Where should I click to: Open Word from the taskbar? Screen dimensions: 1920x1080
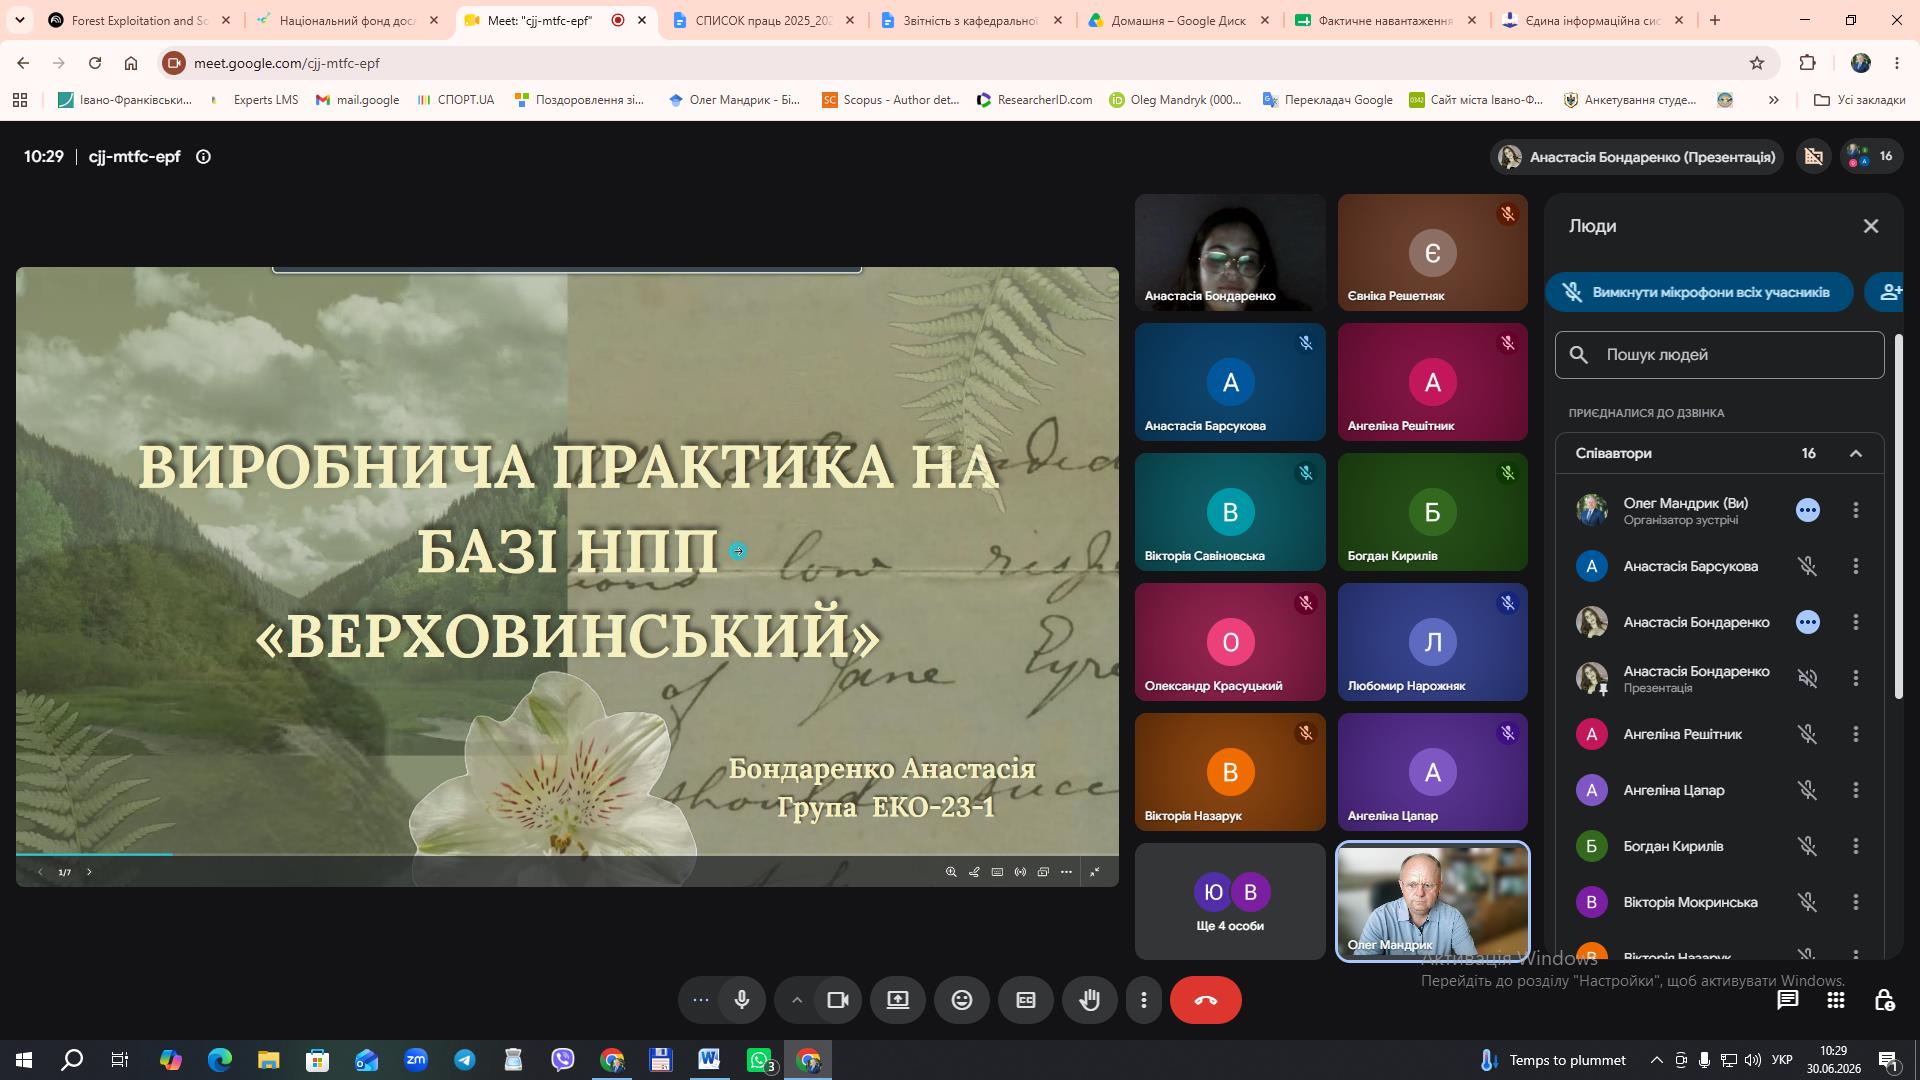(x=709, y=1060)
